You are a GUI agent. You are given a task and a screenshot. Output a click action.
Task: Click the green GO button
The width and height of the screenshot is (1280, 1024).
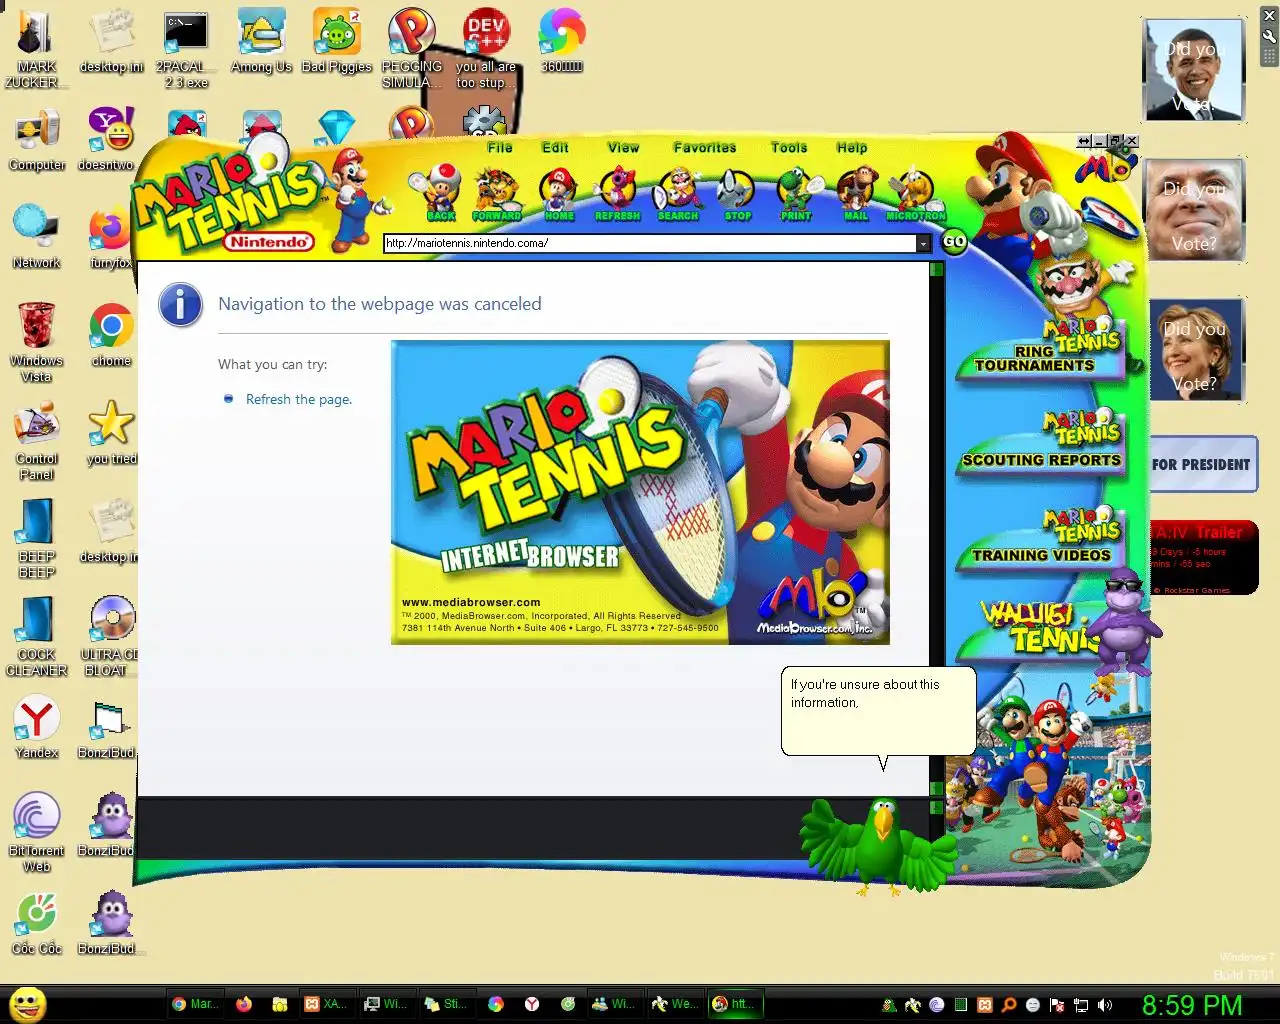click(x=954, y=241)
